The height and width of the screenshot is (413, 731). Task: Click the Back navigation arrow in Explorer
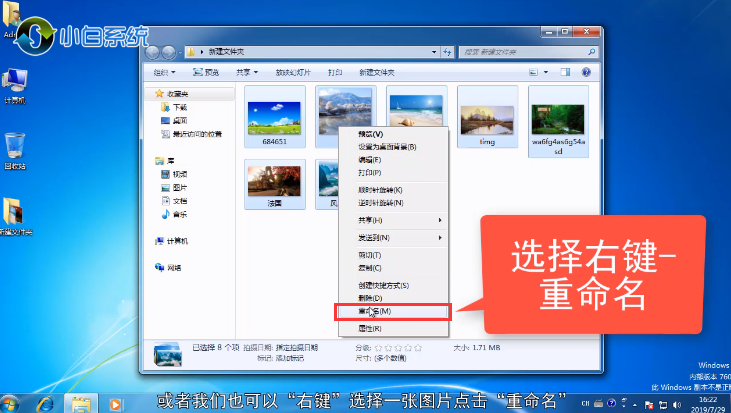click(152, 52)
